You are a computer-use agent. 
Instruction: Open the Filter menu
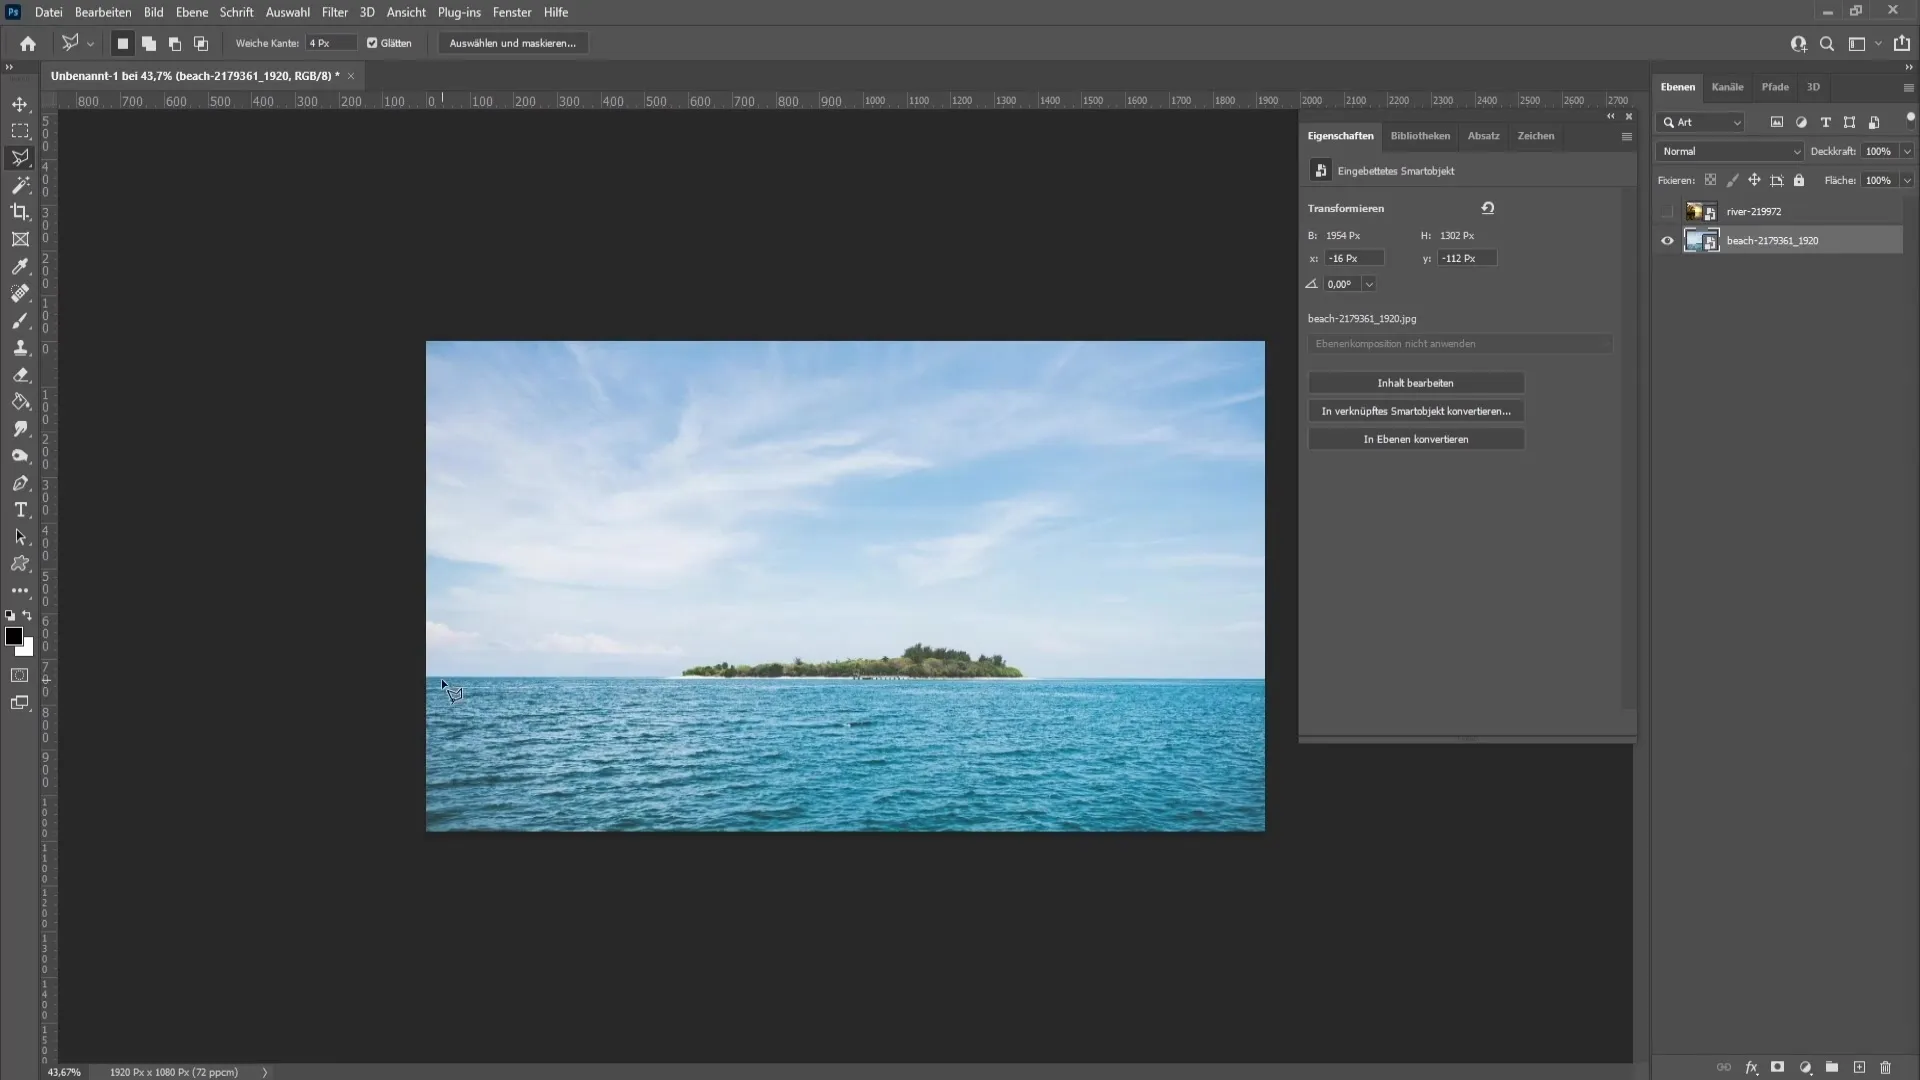tap(332, 11)
